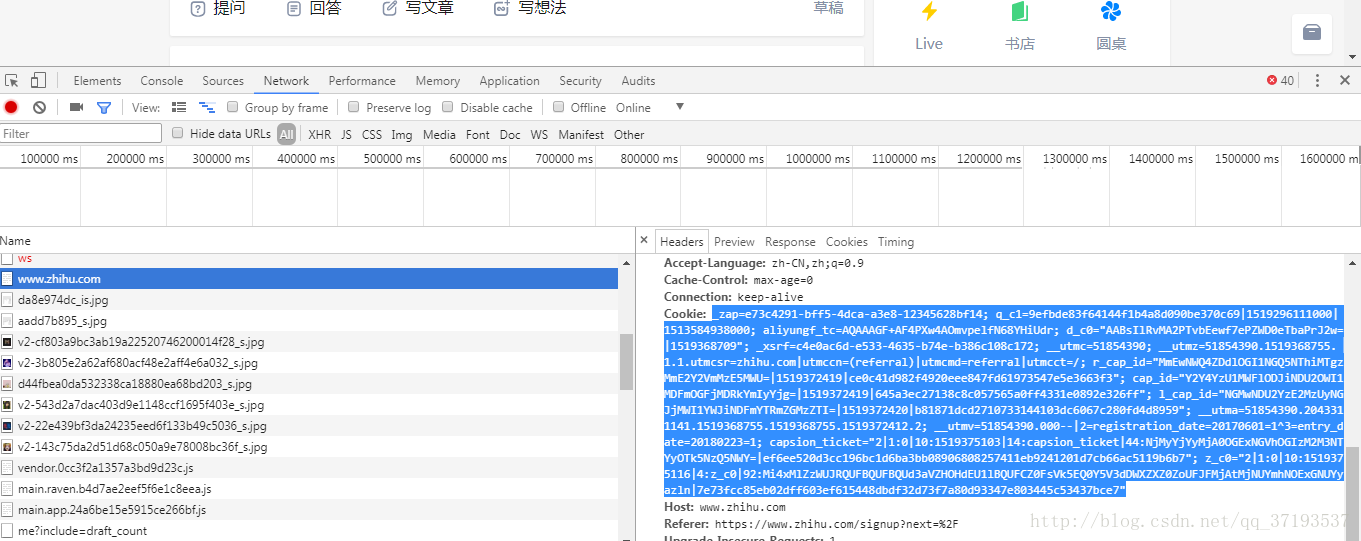The width and height of the screenshot is (1361, 541).
Task: Select the All filter button
Action: [287, 134]
